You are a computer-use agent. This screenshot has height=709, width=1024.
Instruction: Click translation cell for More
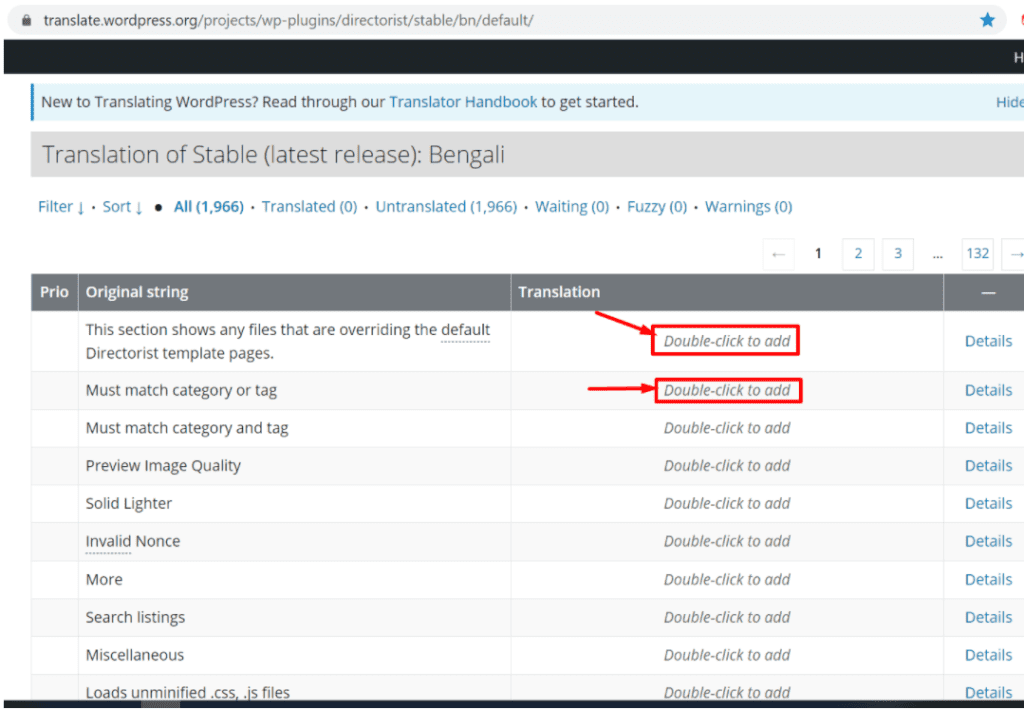tap(727, 580)
